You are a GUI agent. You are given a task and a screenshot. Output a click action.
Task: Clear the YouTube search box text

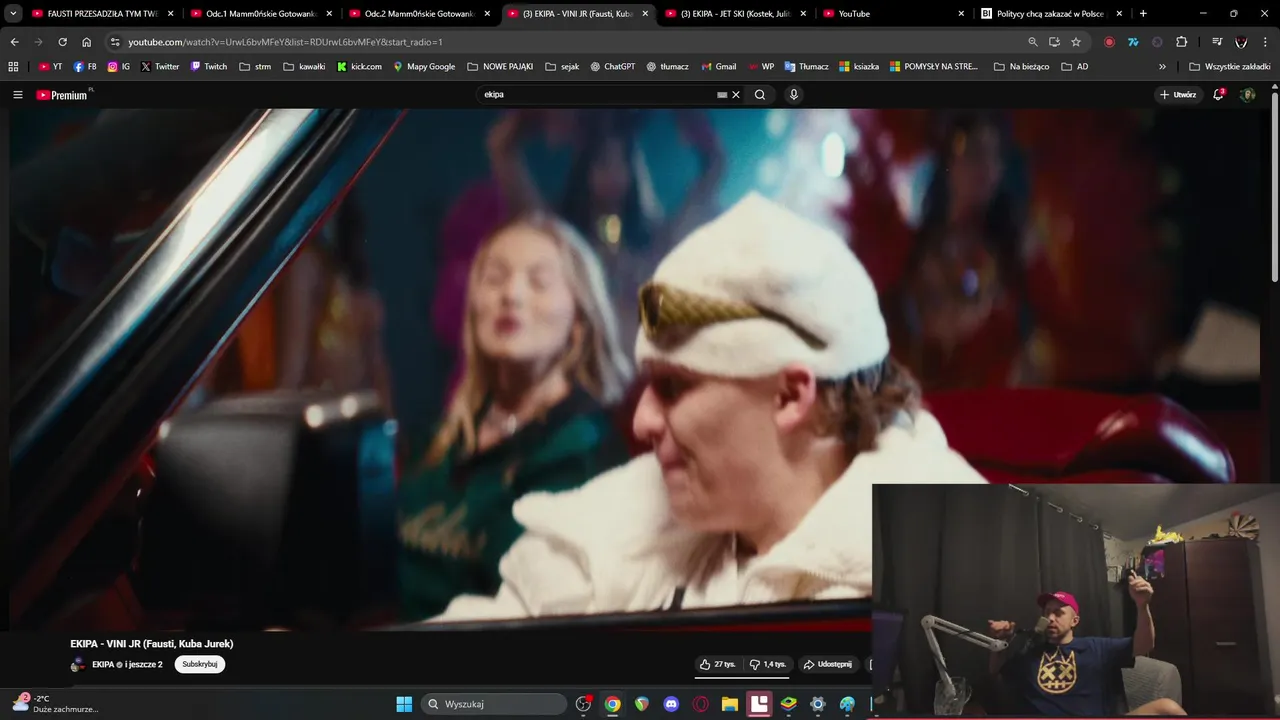[x=736, y=95]
